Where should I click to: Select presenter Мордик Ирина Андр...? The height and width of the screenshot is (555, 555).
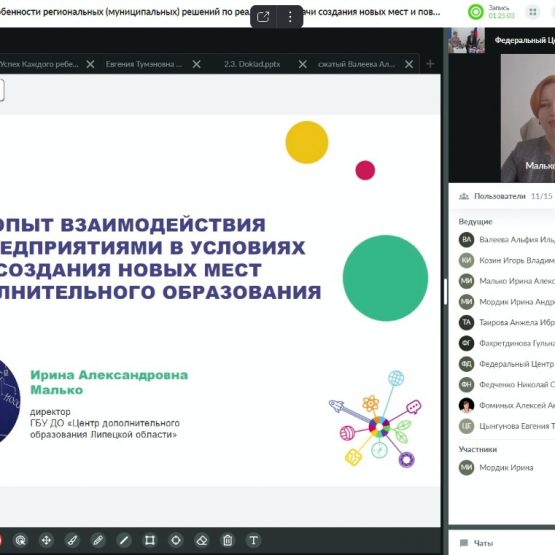507,302
